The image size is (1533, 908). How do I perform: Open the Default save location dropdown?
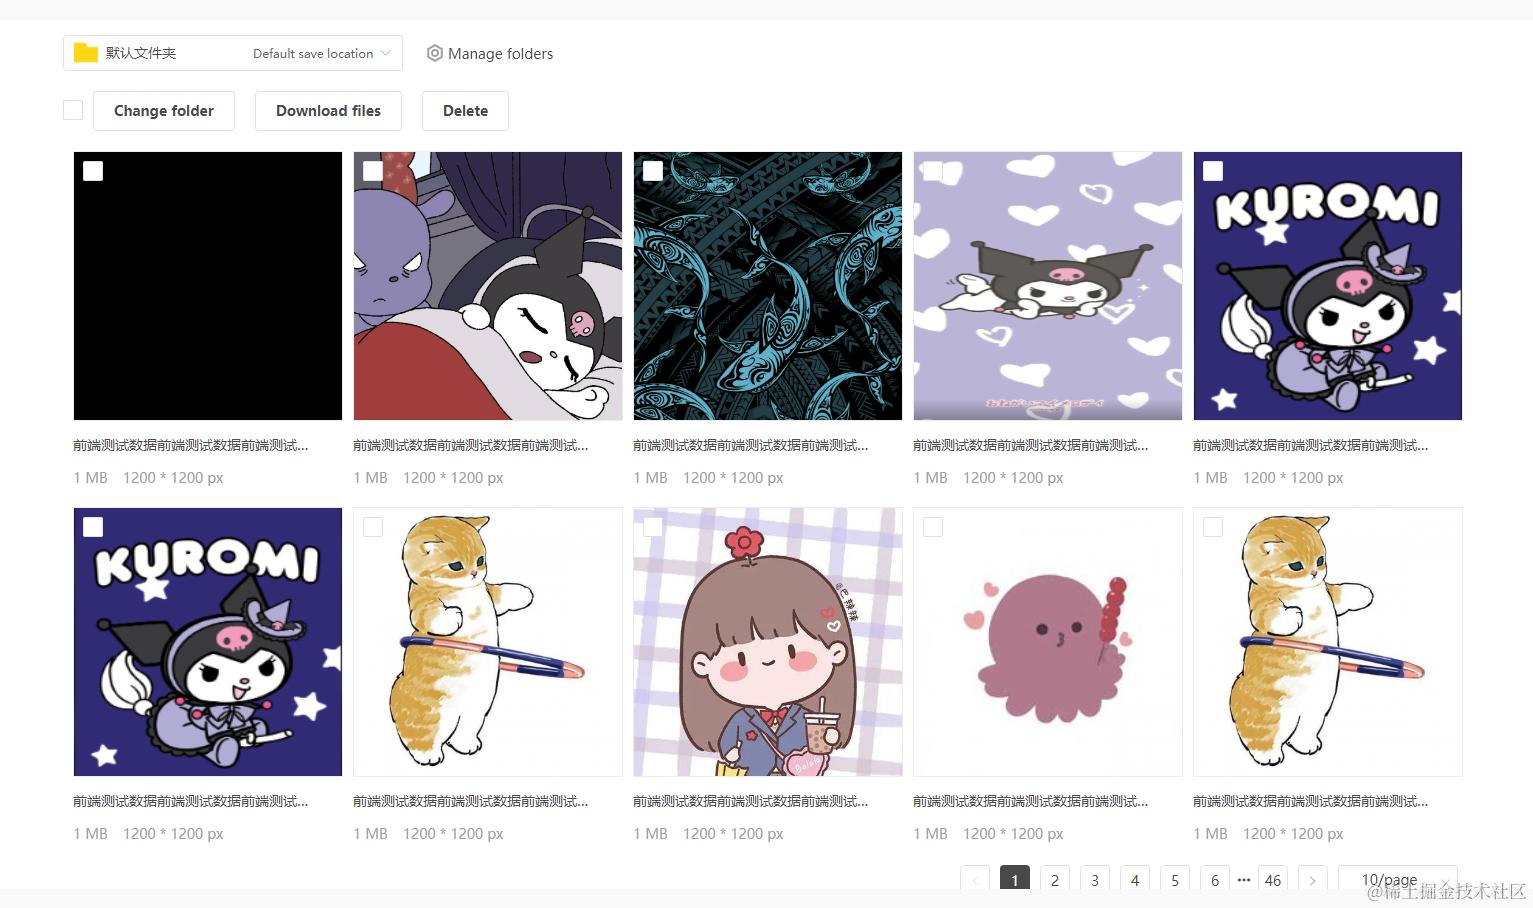233,53
